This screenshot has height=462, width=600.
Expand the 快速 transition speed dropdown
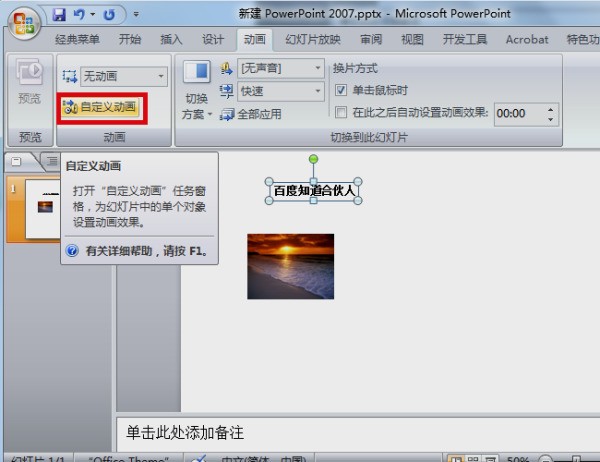coord(317,91)
